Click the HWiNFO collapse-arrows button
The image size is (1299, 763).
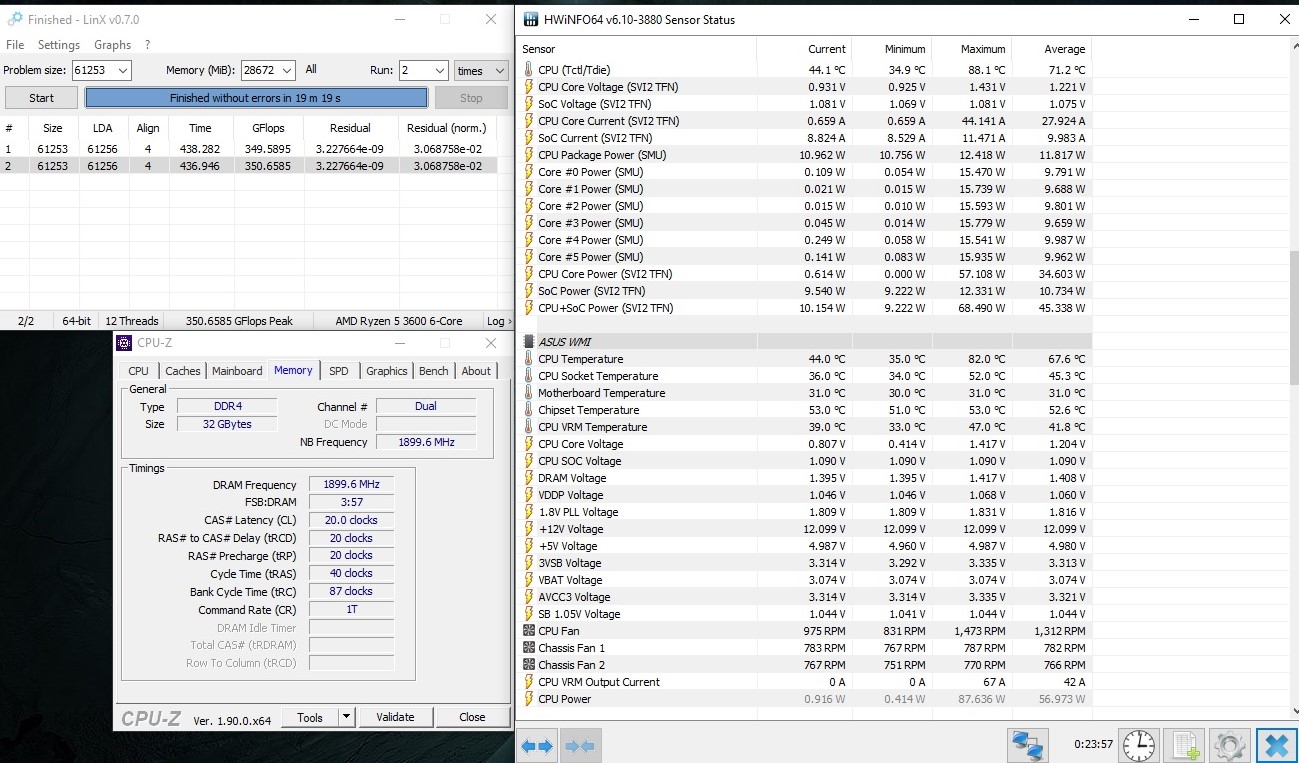(x=580, y=746)
